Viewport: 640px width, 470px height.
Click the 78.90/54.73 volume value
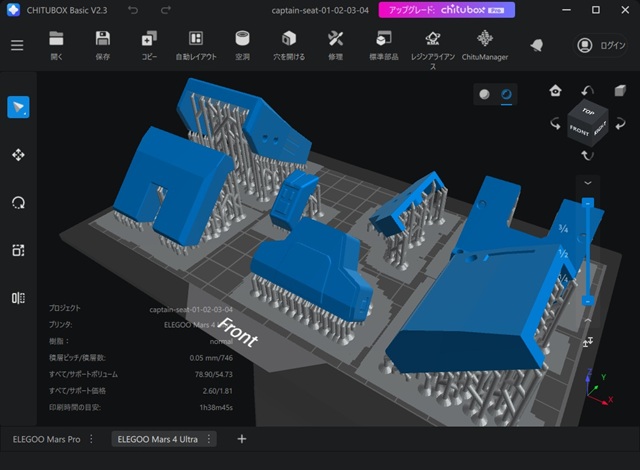[213, 374]
